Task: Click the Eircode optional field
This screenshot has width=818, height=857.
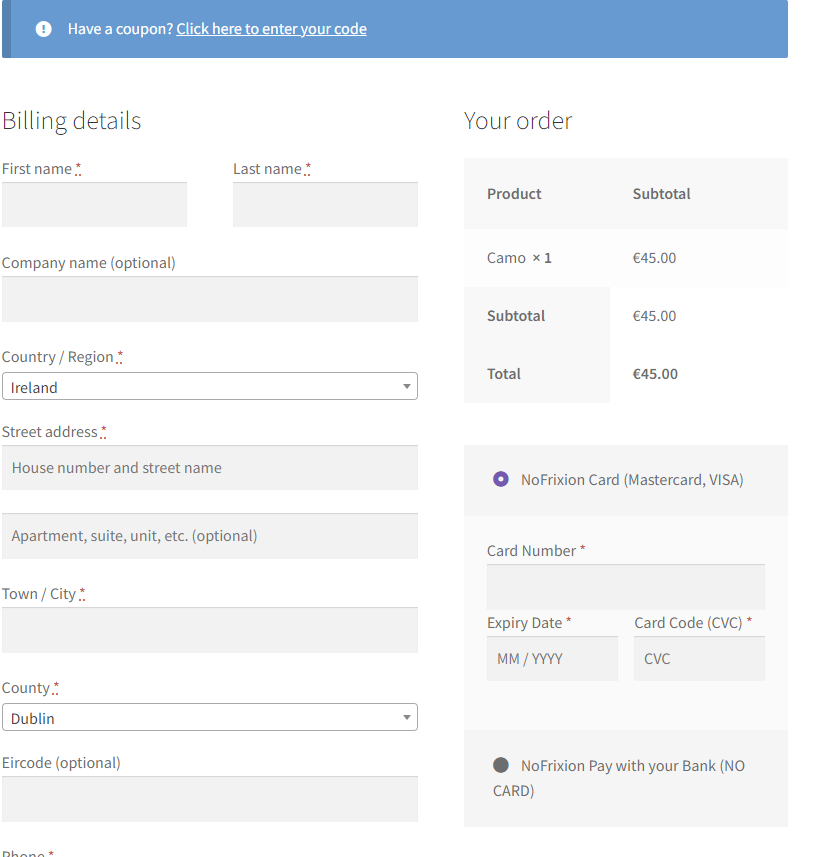Action: point(209,798)
